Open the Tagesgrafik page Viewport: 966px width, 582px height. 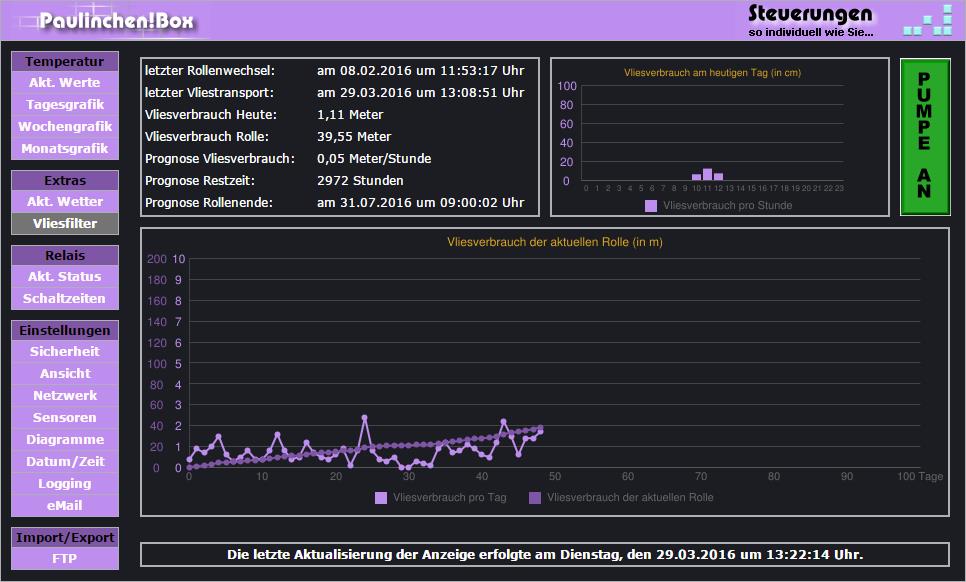(x=64, y=105)
